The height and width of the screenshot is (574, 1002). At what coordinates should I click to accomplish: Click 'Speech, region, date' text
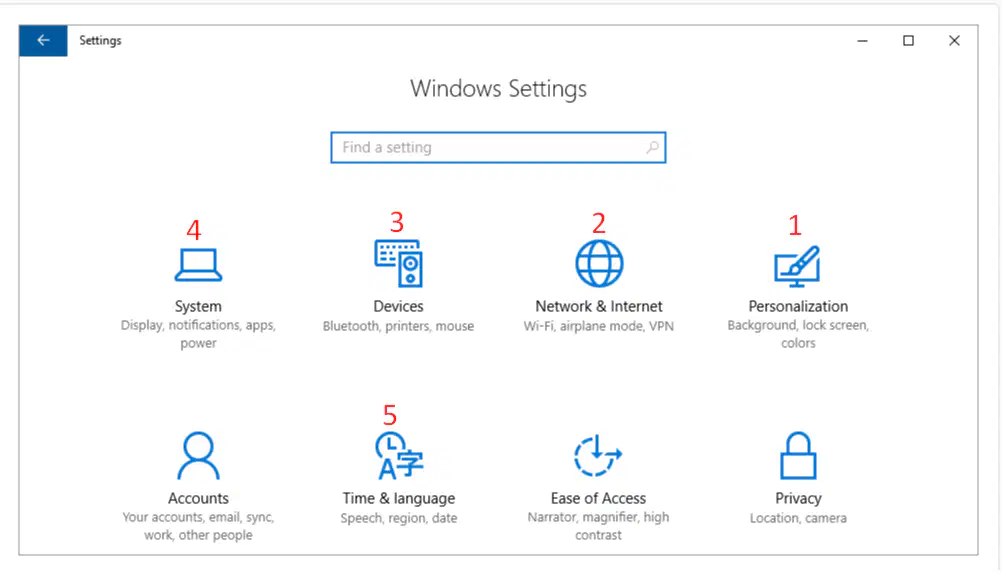point(399,518)
